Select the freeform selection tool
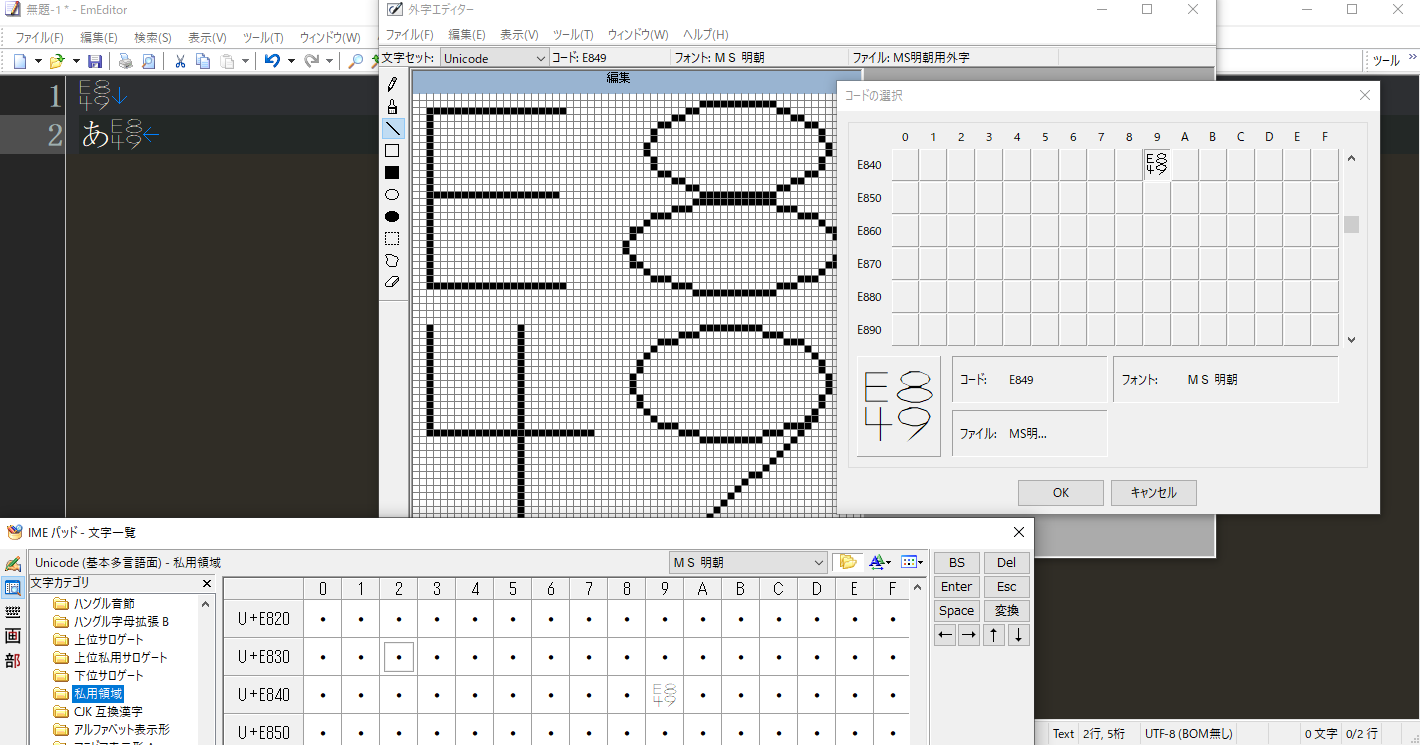This screenshot has width=1420, height=745. [392, 260]
